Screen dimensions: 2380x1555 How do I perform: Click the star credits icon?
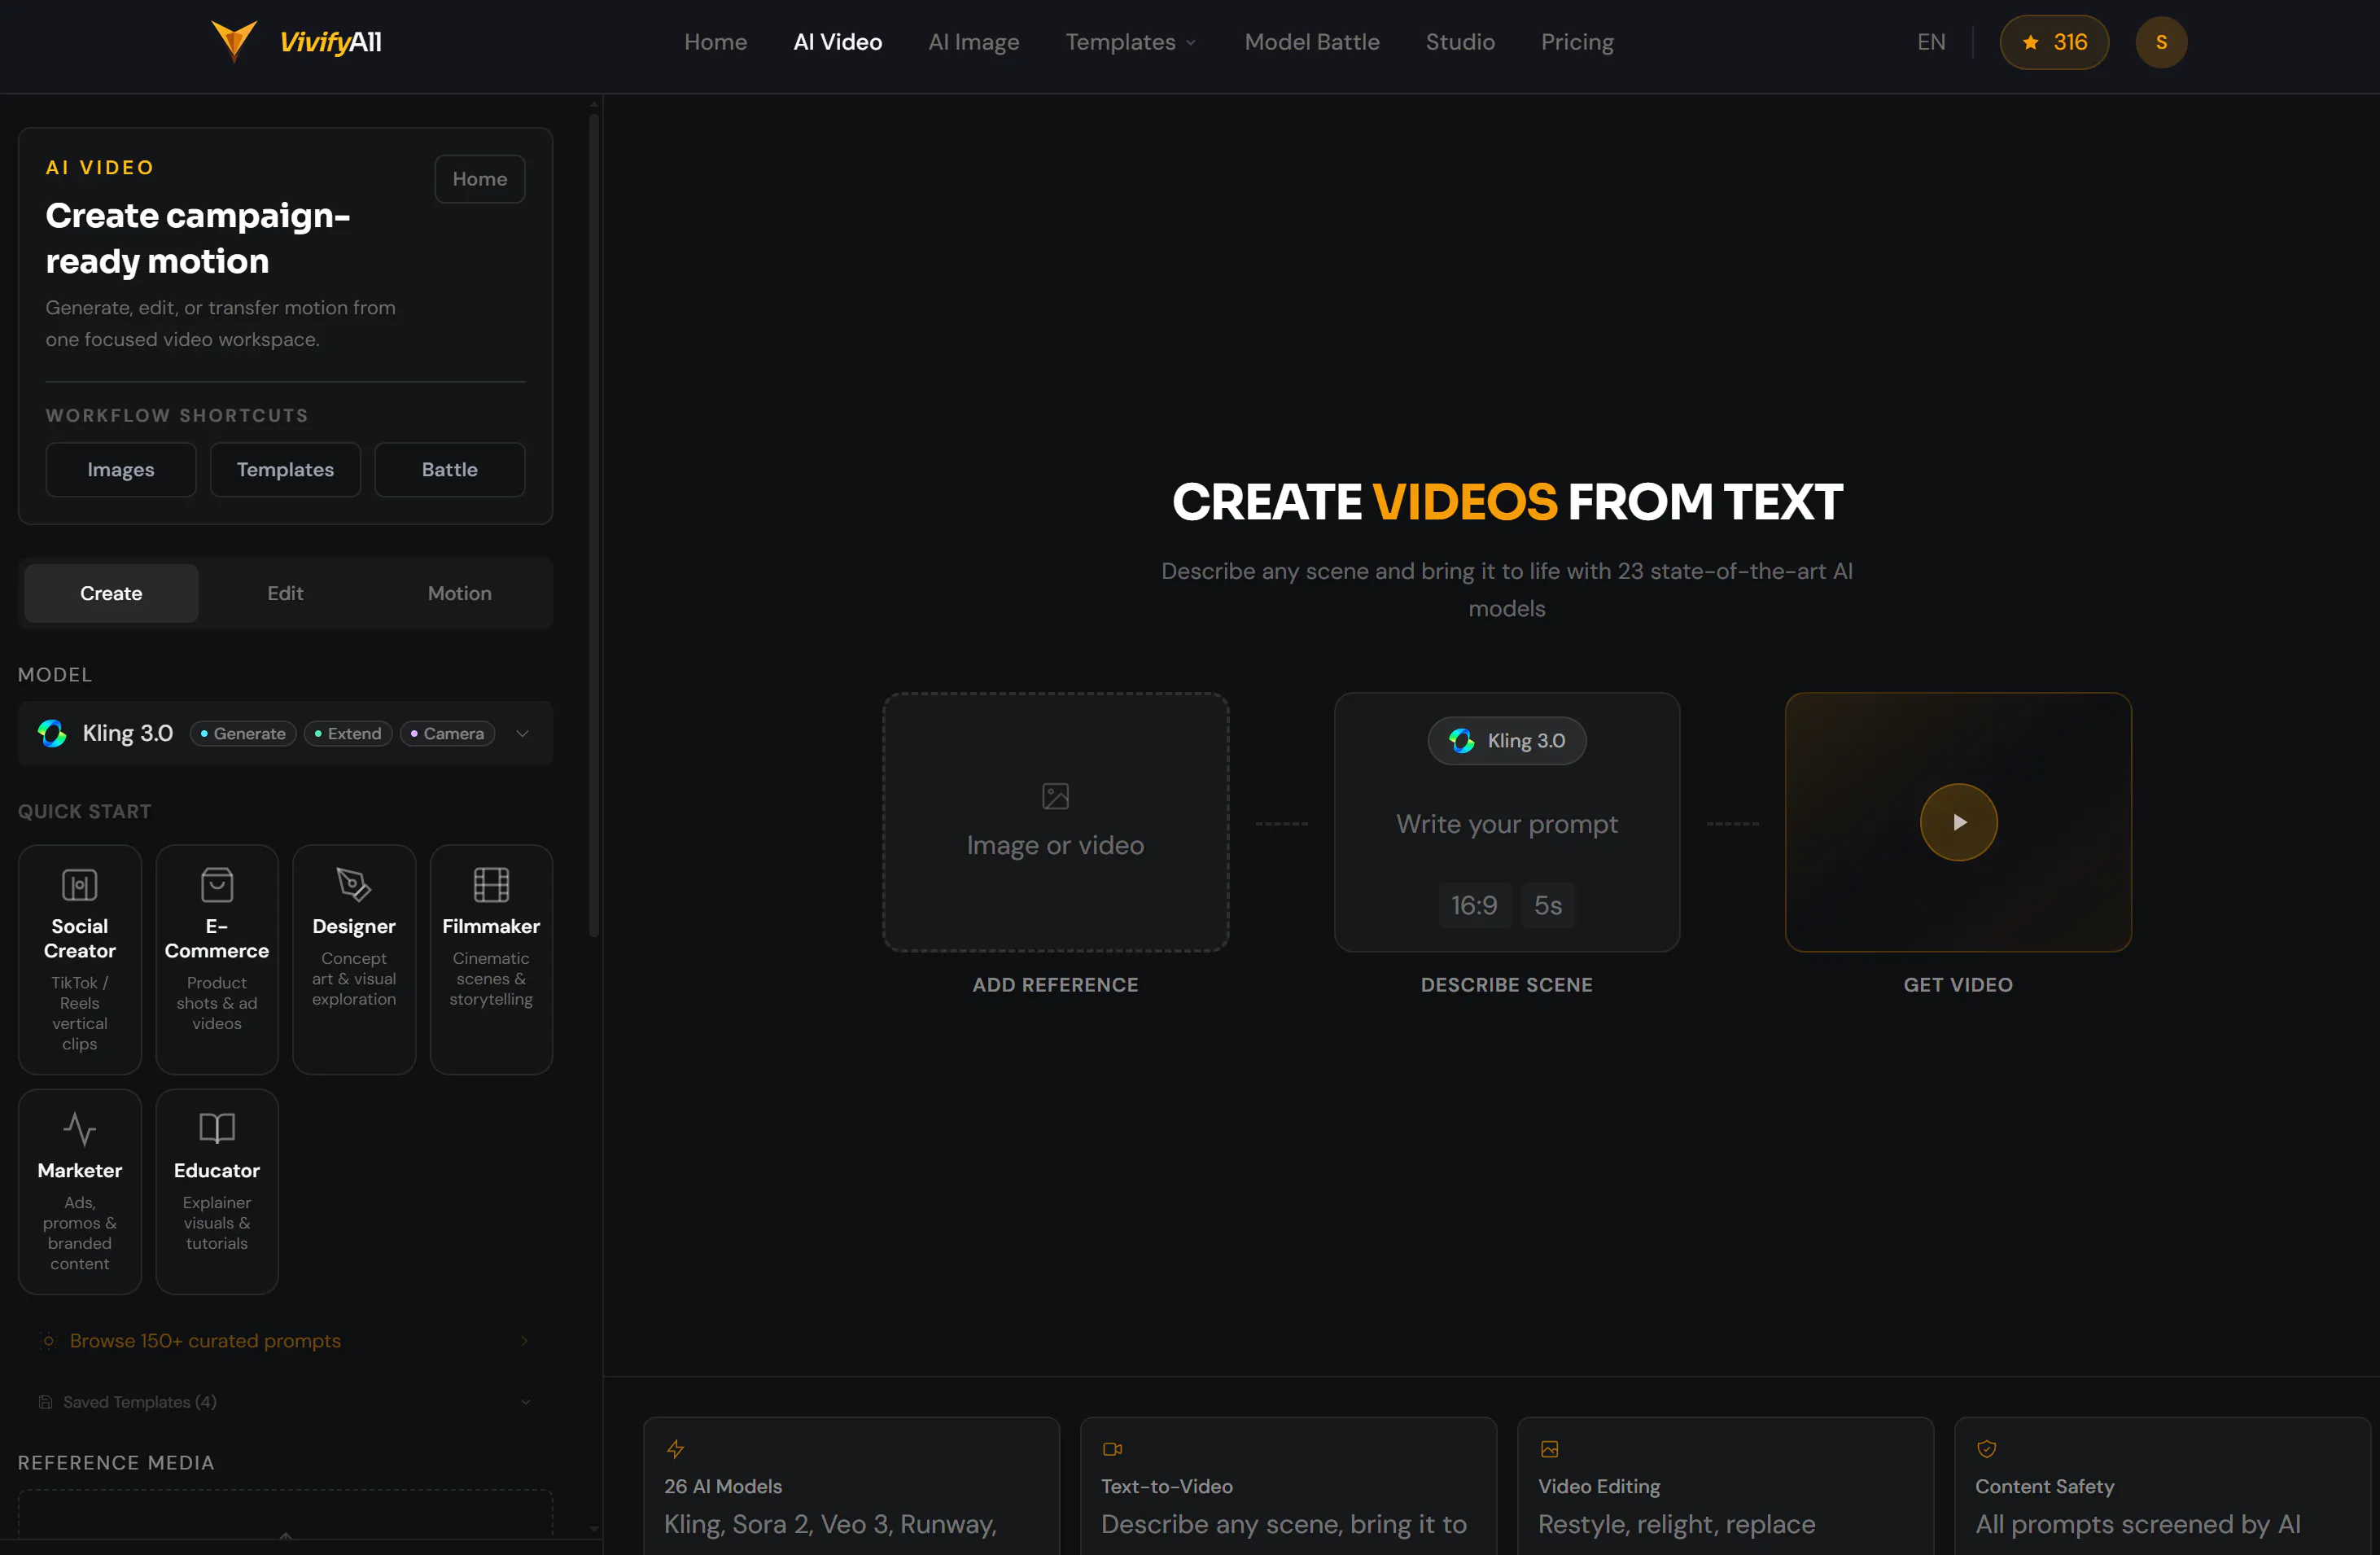pyautogui.click(x=2030, y=42)
